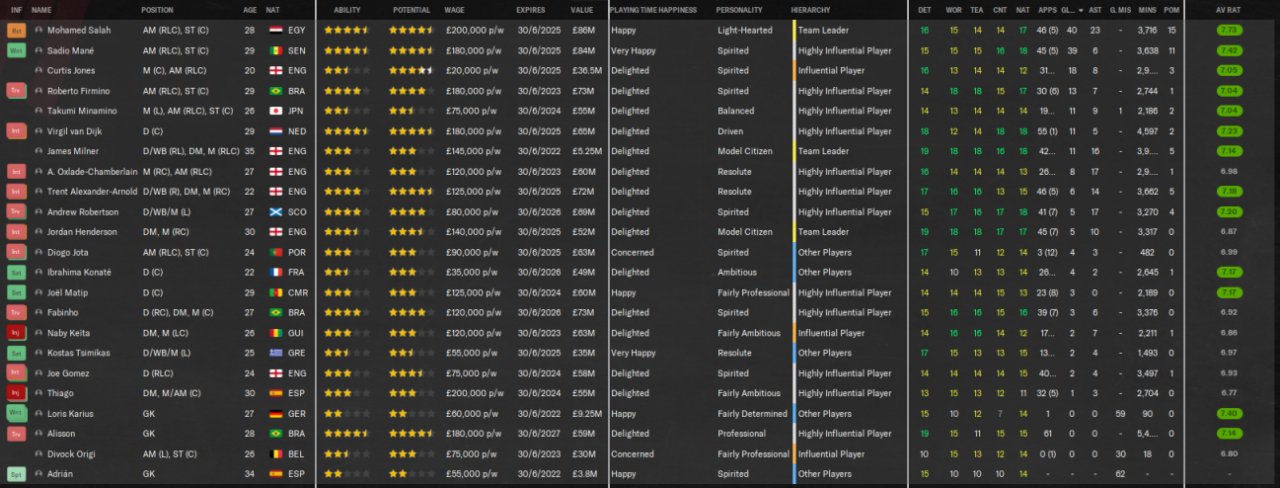Screen dimensions: 1280x488
Task: Sort by the MINS column header
Action: click(1147, 9)
